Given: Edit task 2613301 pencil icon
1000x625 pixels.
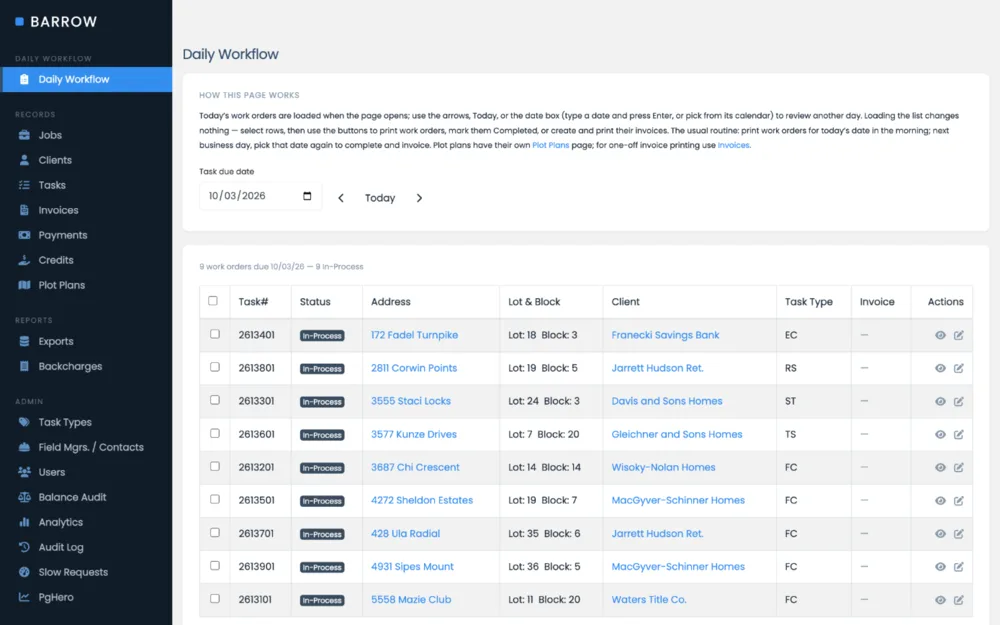Looking at the screenshot, I should pyautogui.click(x=959, y=401).
